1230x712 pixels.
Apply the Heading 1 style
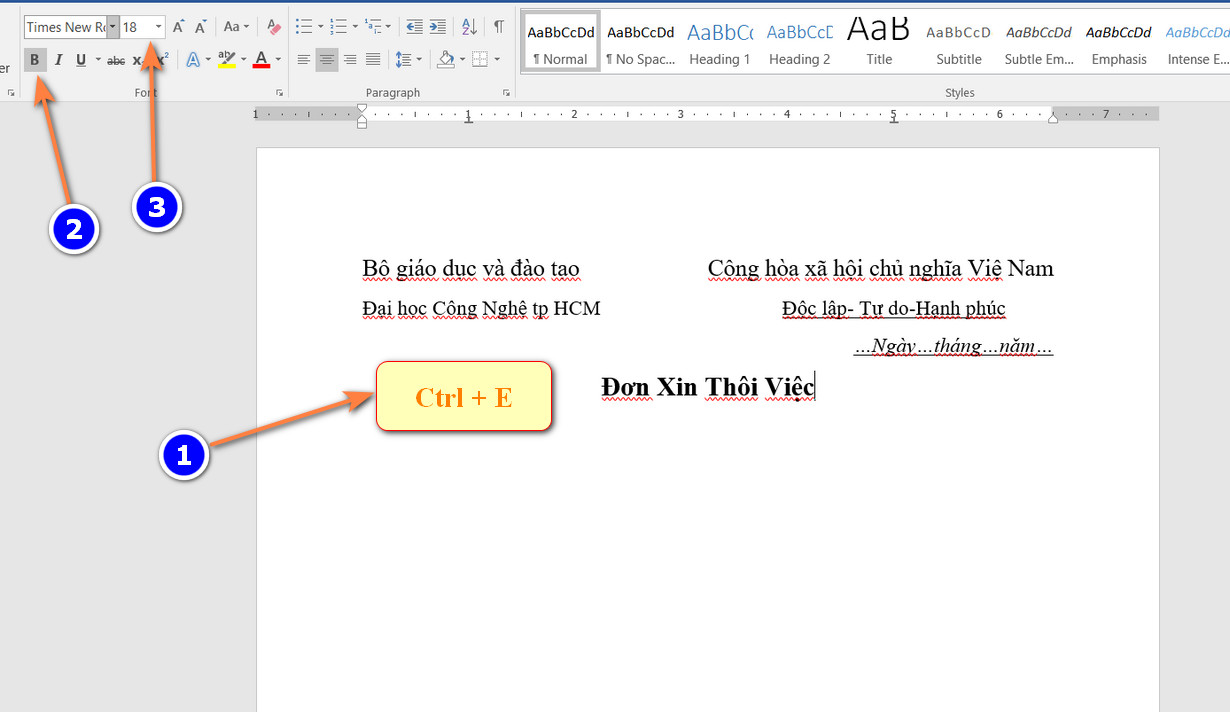click(720, 40)
